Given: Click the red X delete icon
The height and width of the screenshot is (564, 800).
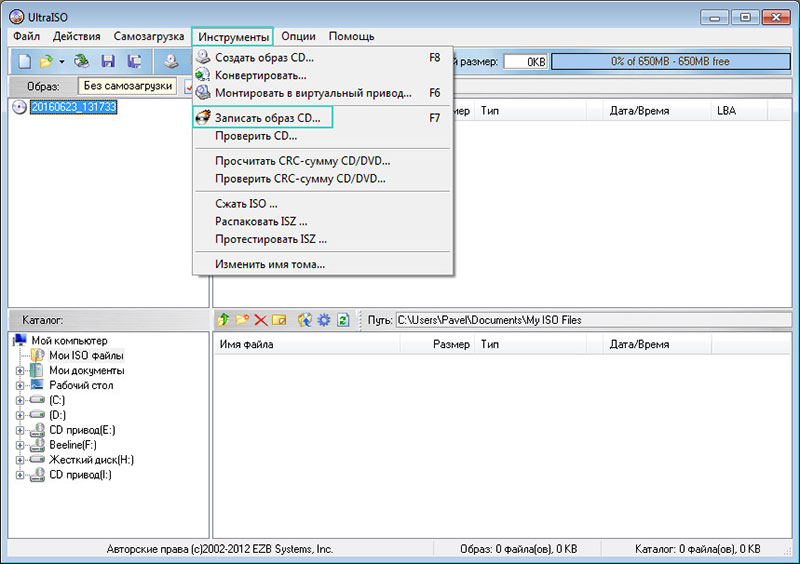Looking at the screenshot, I should (x=261, y=320).
